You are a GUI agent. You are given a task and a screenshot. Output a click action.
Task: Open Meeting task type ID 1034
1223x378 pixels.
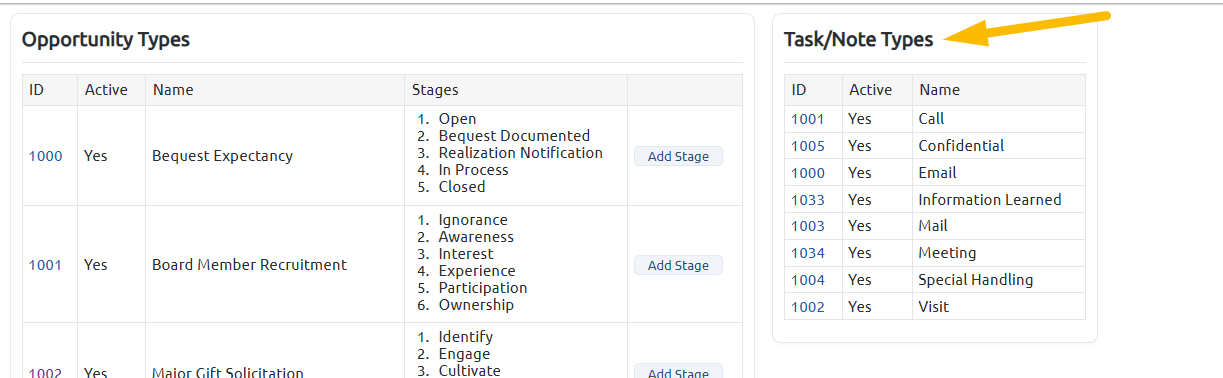808,253
